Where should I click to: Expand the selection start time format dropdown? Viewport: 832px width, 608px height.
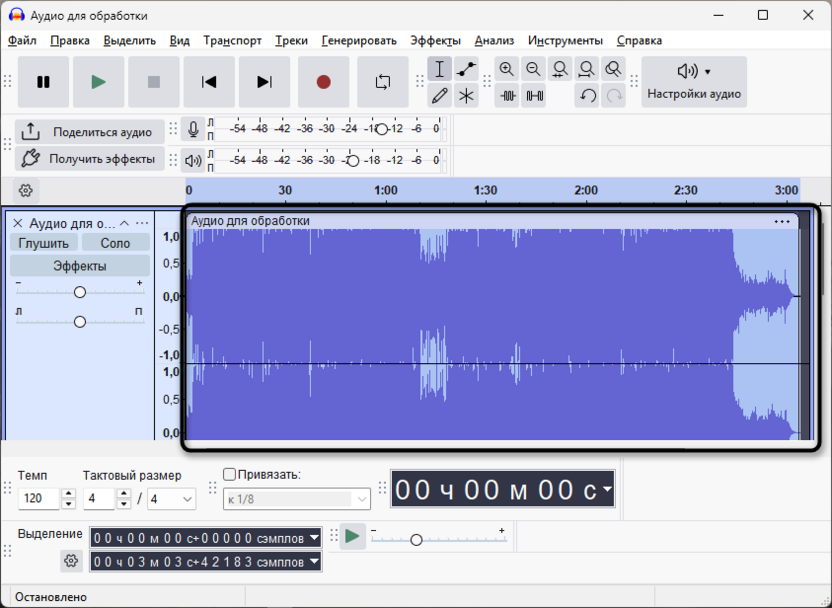315,538
